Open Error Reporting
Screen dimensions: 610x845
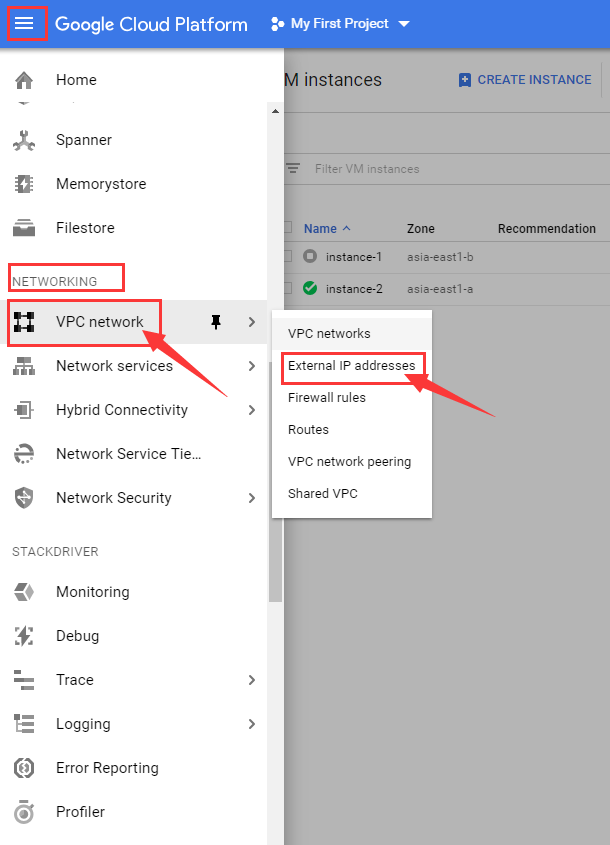pyautogui.click(x=107, y=768)
